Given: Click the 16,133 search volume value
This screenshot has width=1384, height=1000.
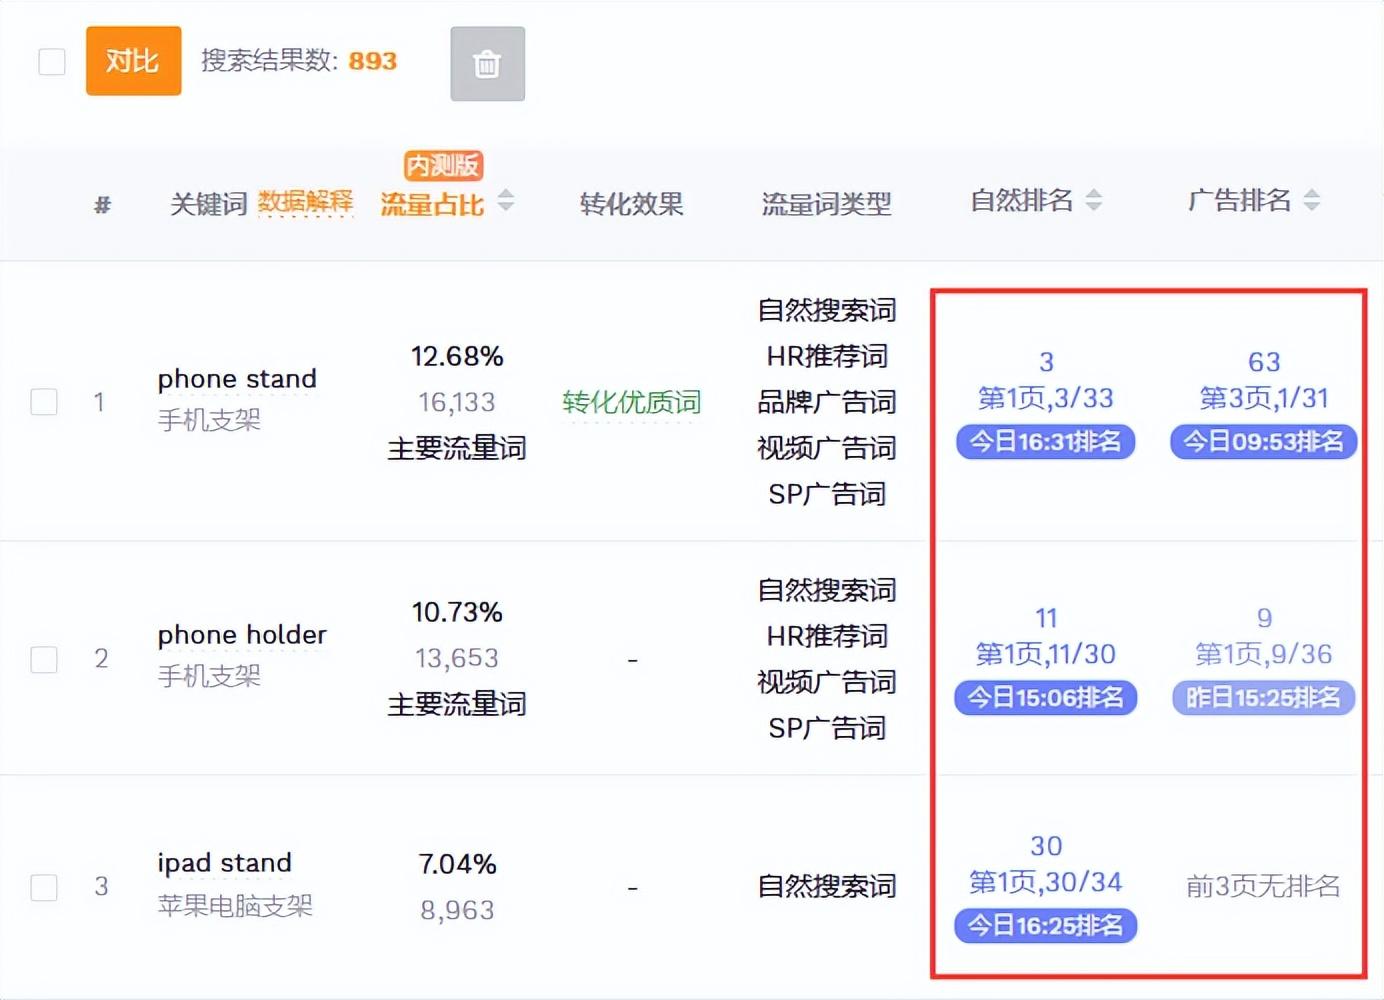Looking at the screenshot, I should pos(457,402).
